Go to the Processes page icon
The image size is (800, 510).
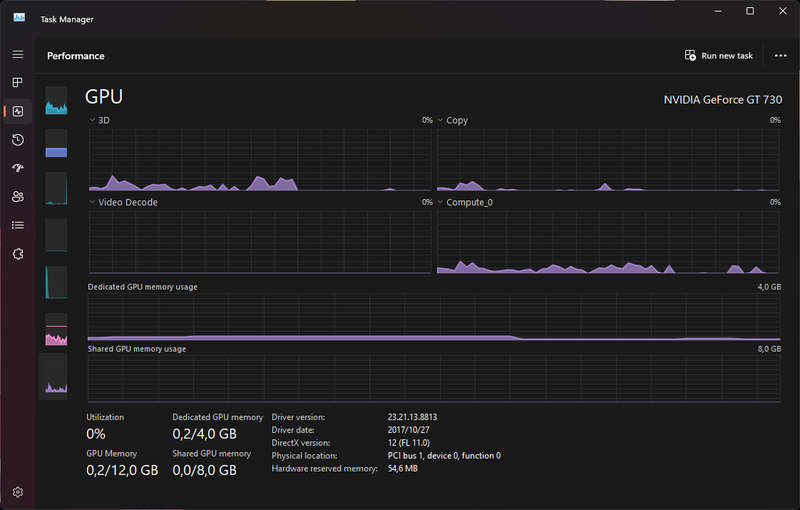click(x=18, y=82)
